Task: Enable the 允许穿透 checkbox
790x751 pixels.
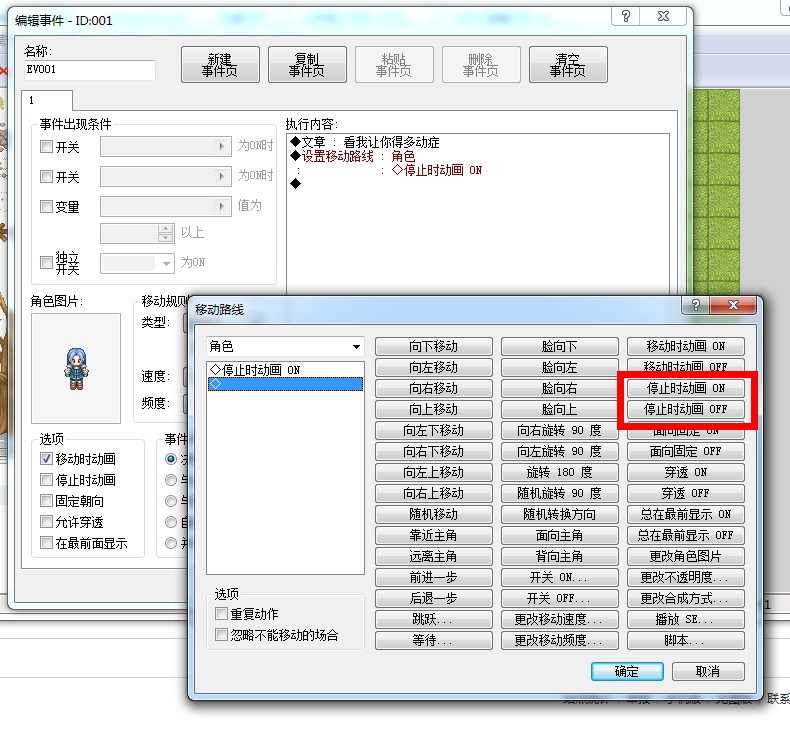Action: (x=46, y=521)
